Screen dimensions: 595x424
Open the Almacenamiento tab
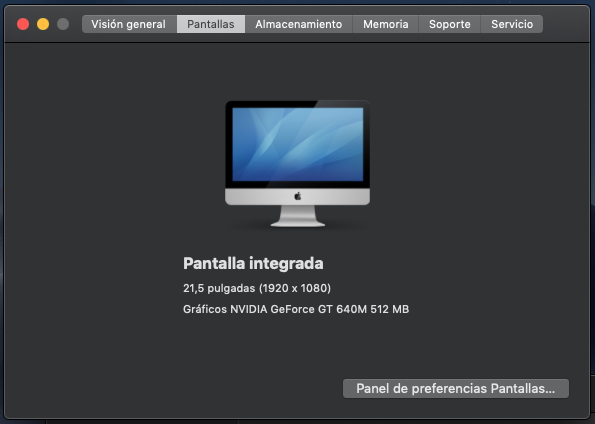click(x=299, y=24)
